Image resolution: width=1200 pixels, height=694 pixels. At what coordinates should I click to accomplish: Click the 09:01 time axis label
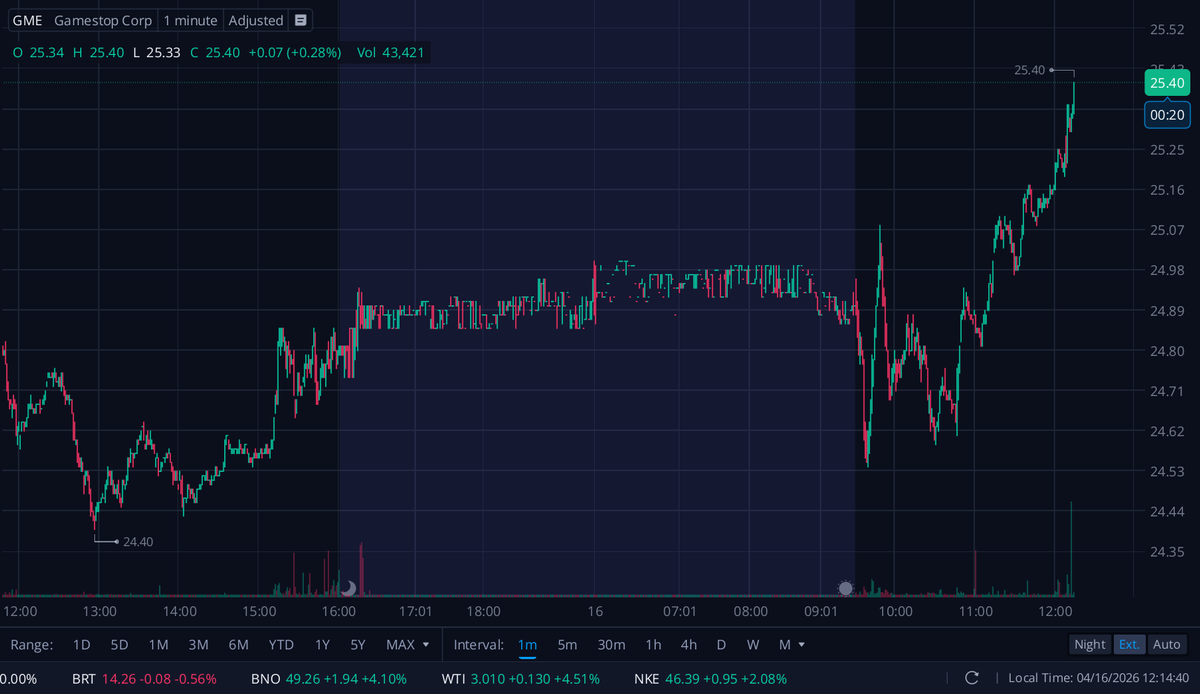(820, 611)
